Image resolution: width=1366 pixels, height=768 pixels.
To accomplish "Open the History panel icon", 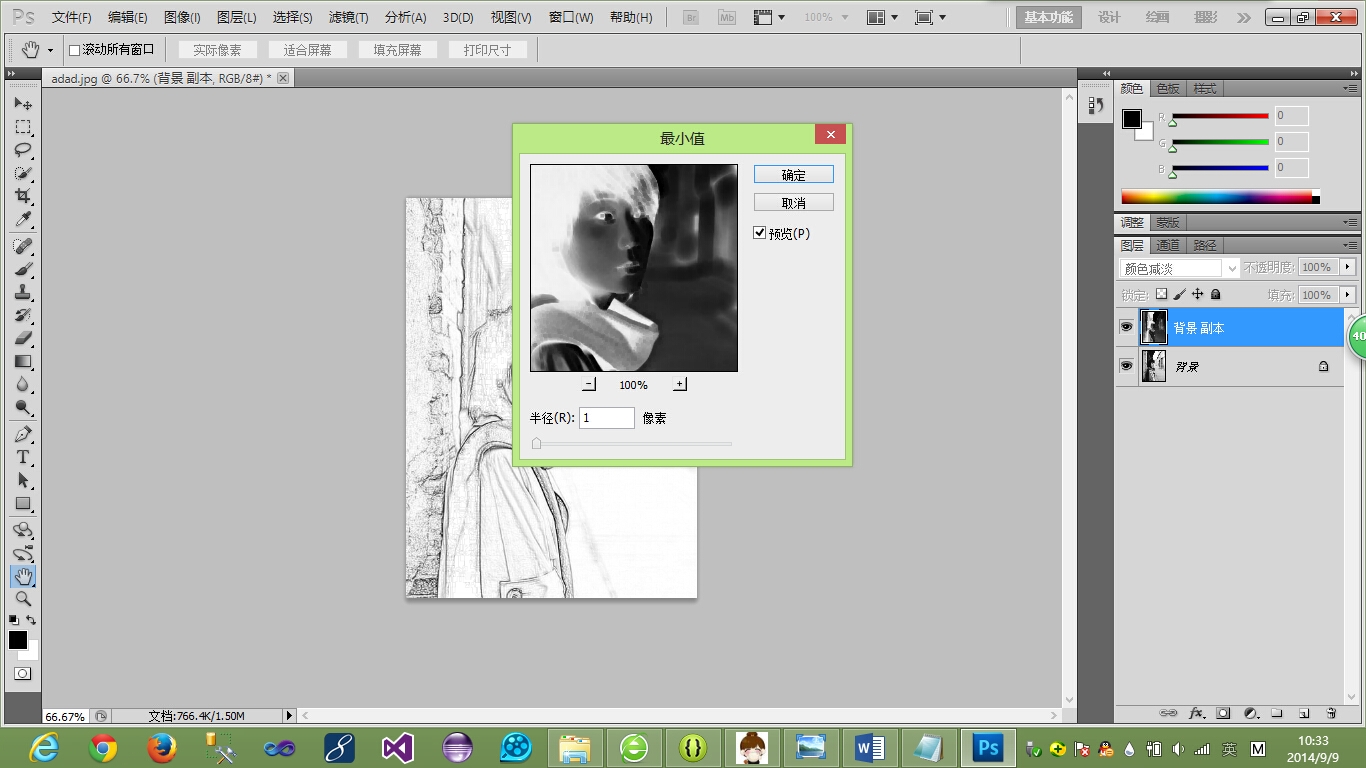I will [1096, 104].
